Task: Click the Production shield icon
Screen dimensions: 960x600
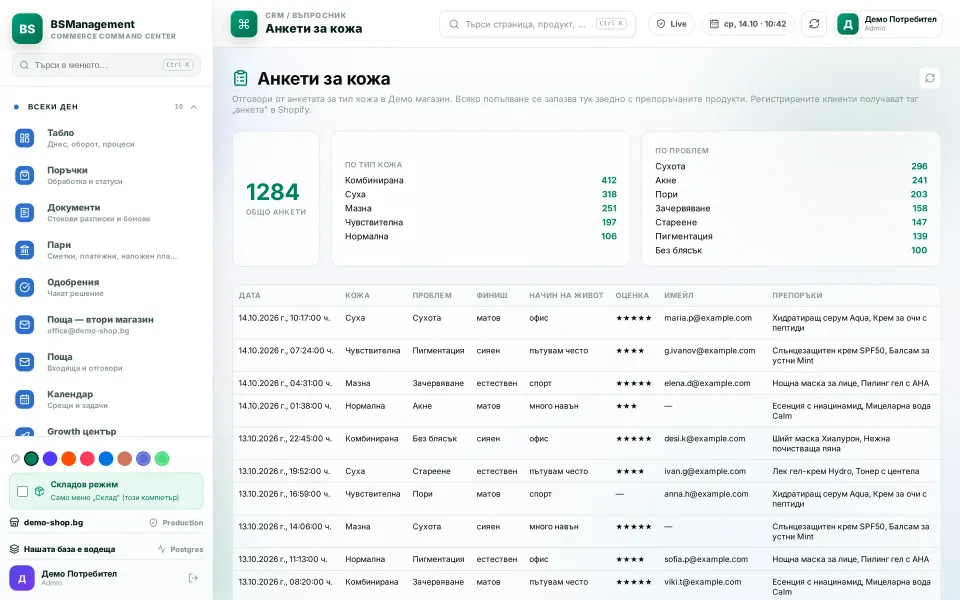Action: point(154,523)
